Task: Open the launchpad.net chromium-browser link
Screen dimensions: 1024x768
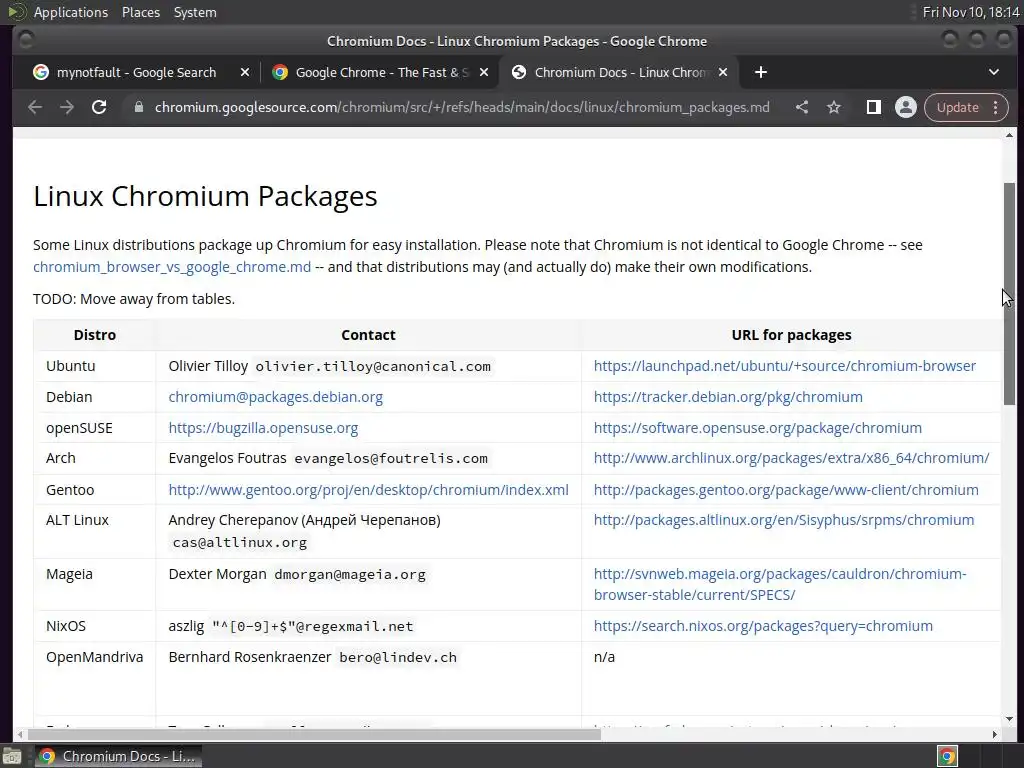Action: pos(784,366)
